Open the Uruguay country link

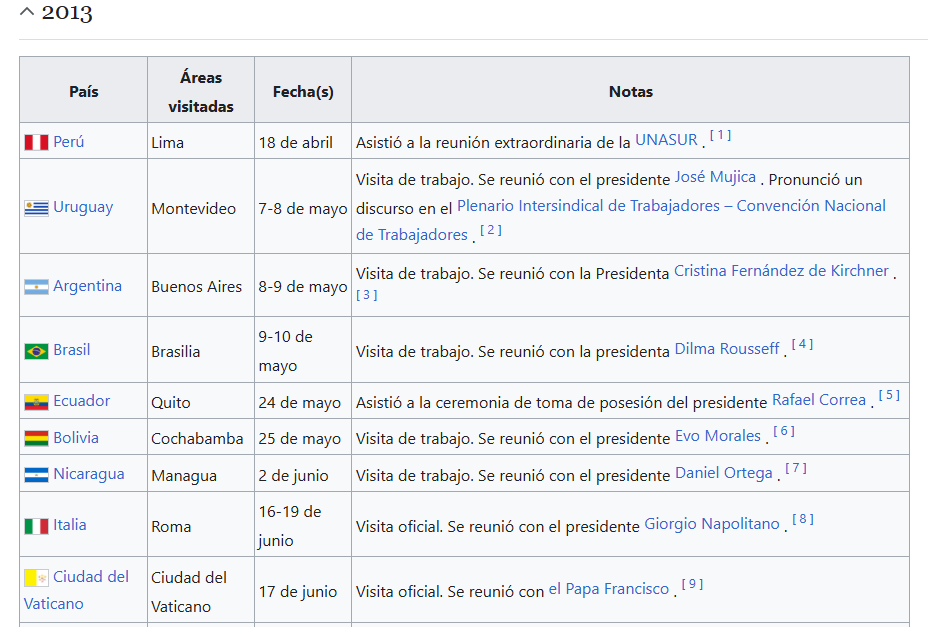pos(83,207)
